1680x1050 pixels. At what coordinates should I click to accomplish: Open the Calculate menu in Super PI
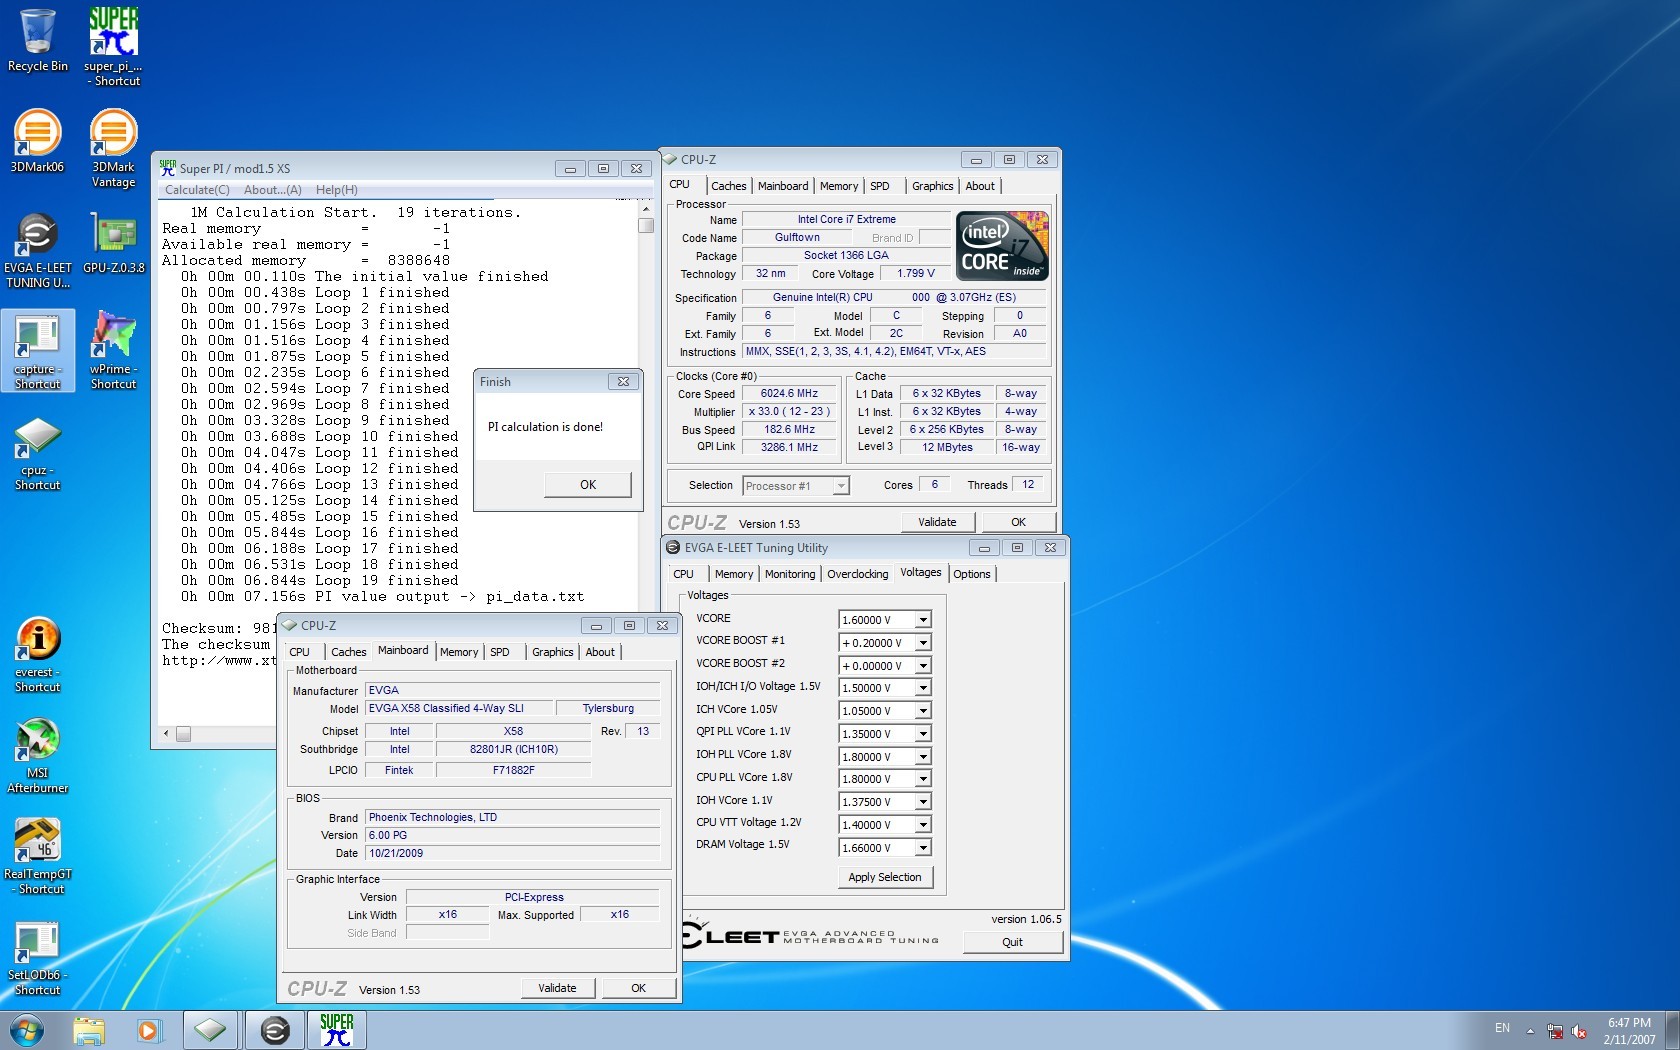[197, 190]
